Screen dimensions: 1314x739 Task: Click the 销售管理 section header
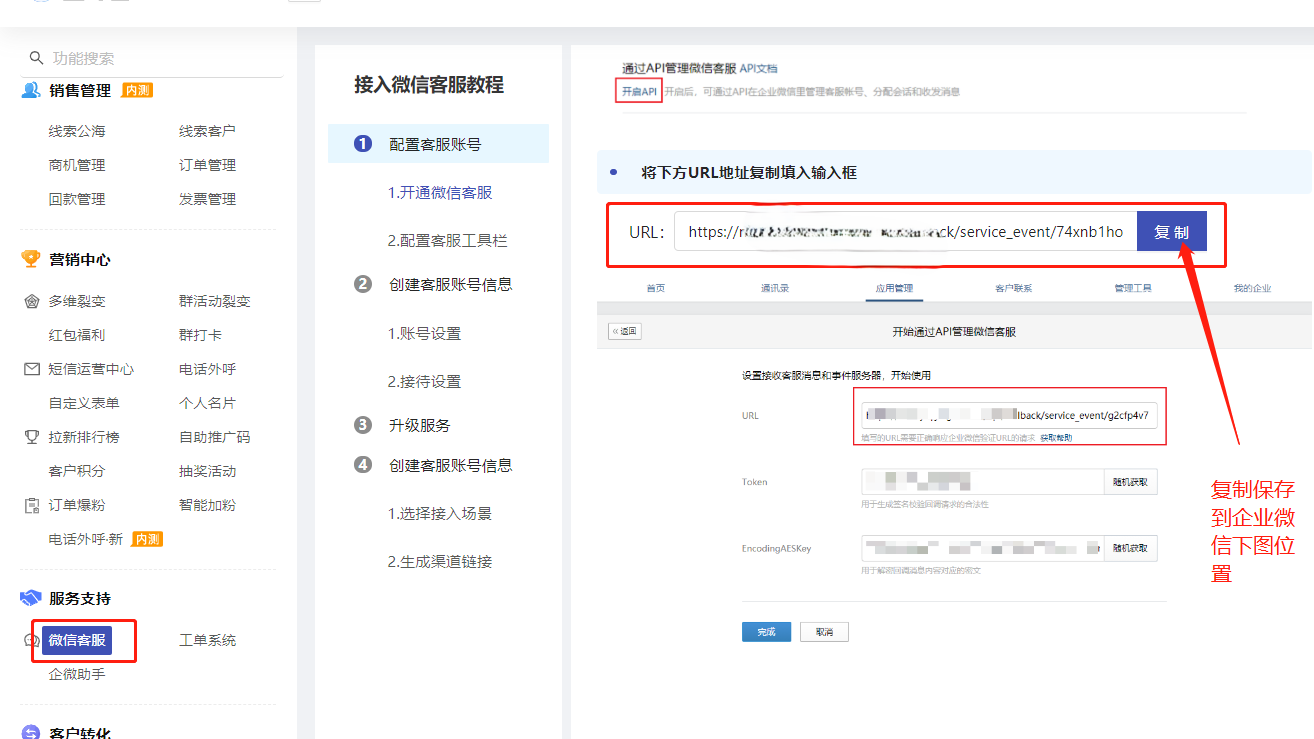[x=80, y=90]
